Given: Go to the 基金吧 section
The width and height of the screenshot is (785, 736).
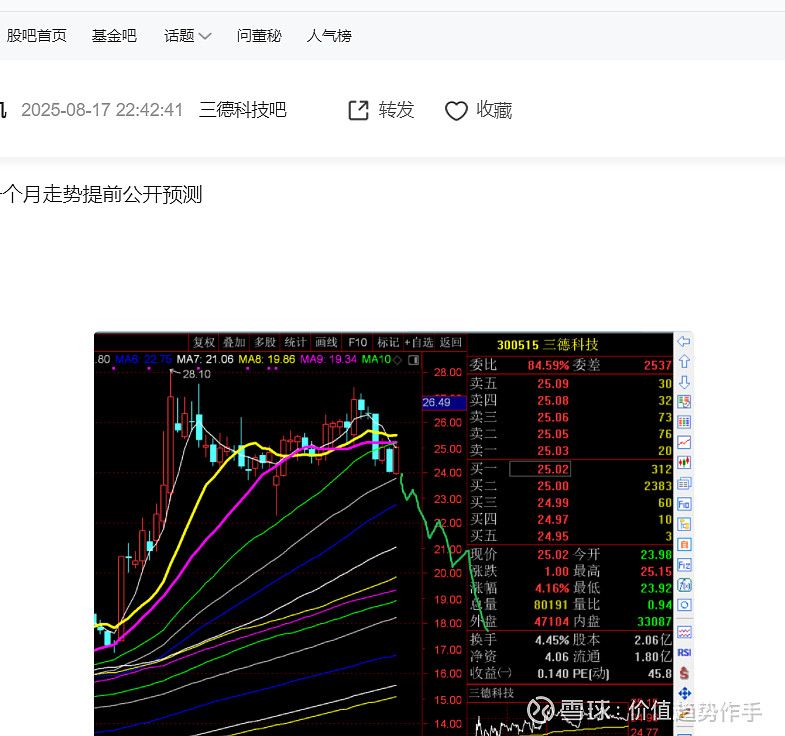Looking at the screenshot, I should [114, 36].
